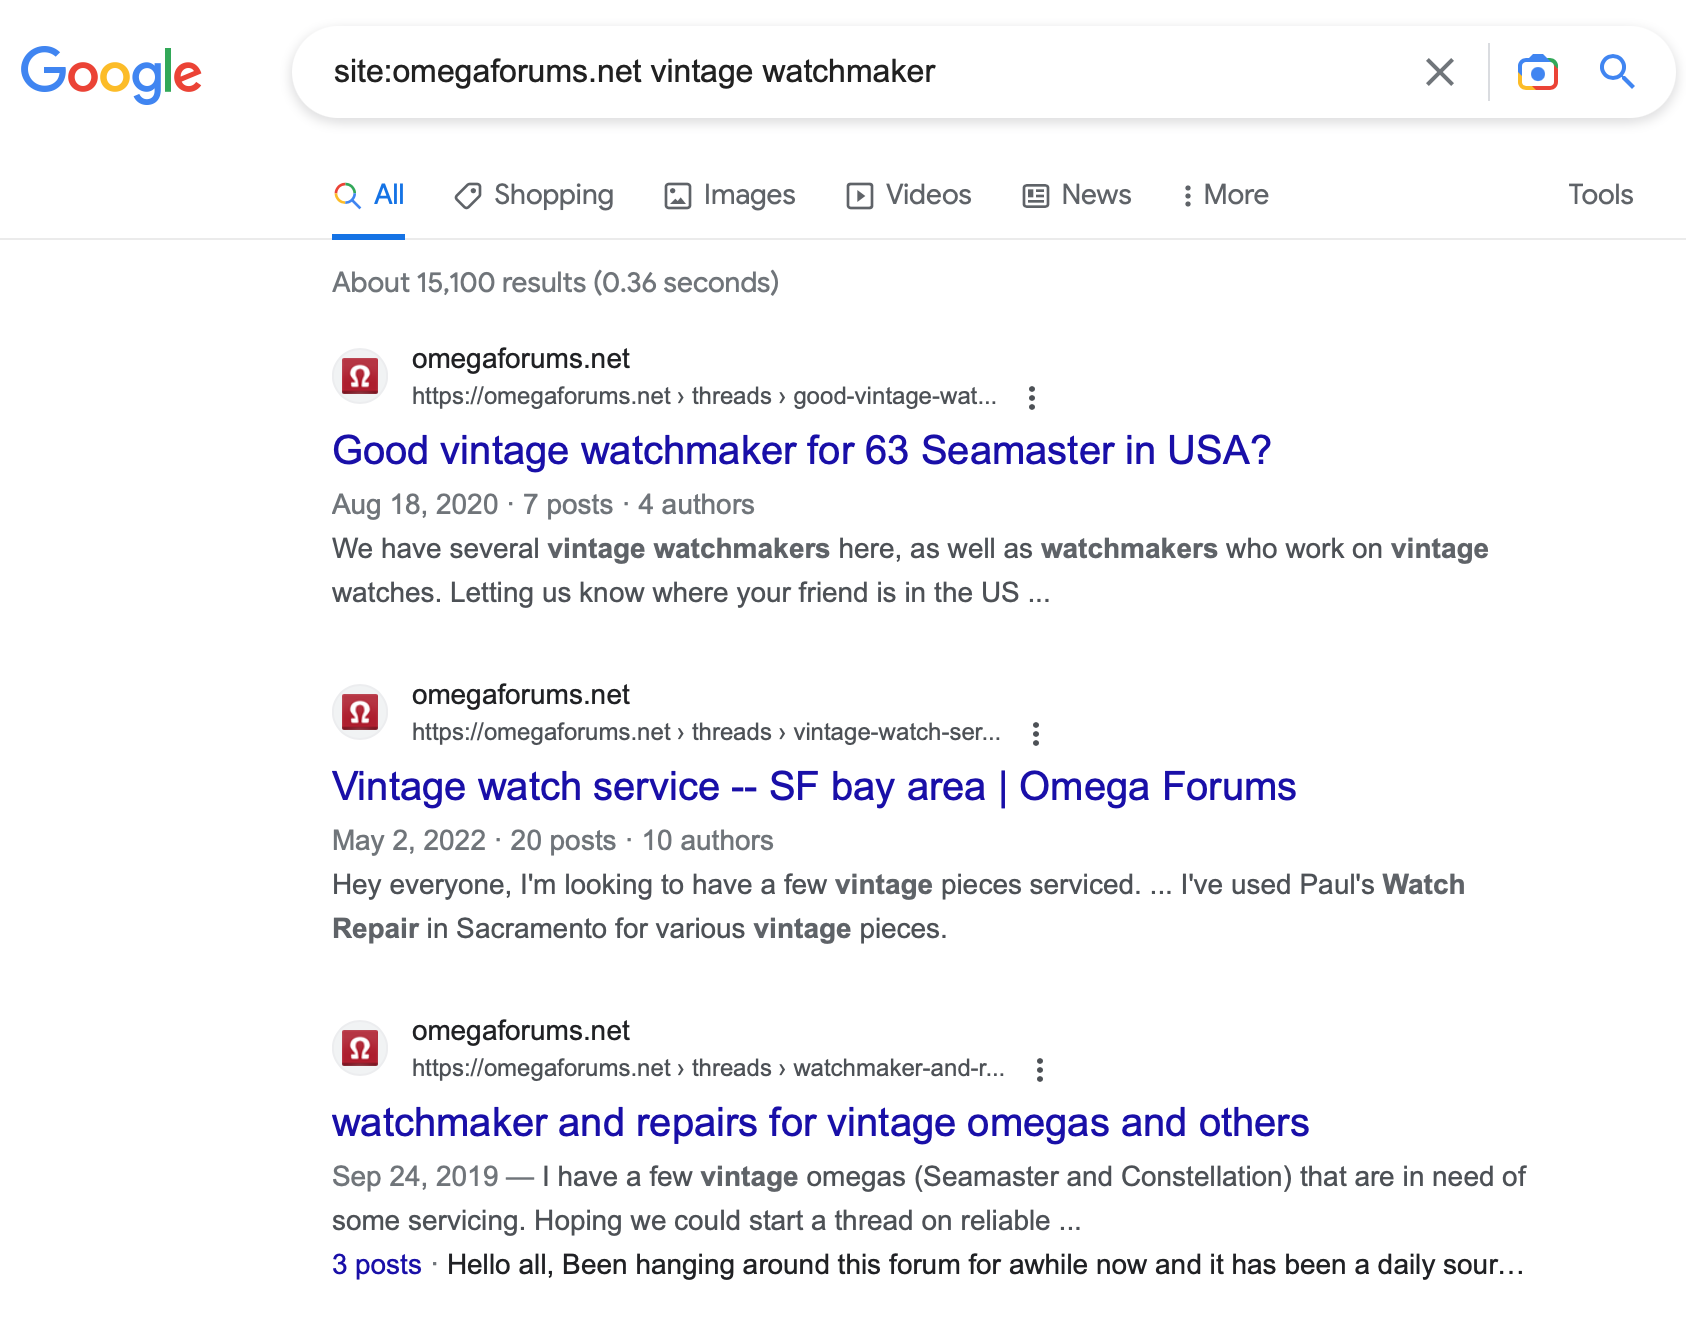Viewport: 1686px width, 1332px height.
Task: Click omegaforums favicon of first result
Action: 360,377
